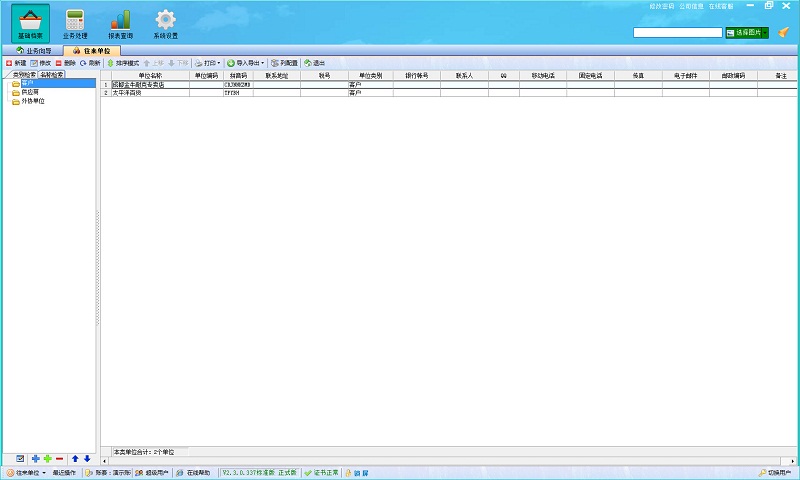The image size is (800, 480).
Task: Open the 选择图片 dropdown arrow
Action: click(x=765, y=33)
